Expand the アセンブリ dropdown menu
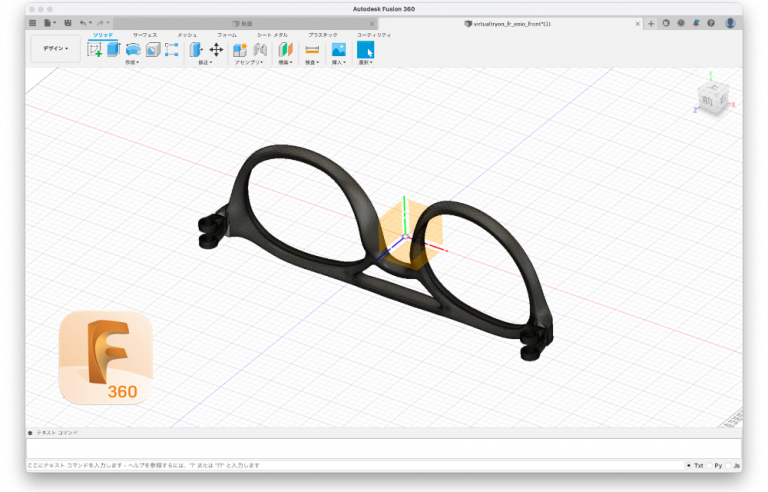768x492 pixels. pyautogui.click(x=248, y=62)
